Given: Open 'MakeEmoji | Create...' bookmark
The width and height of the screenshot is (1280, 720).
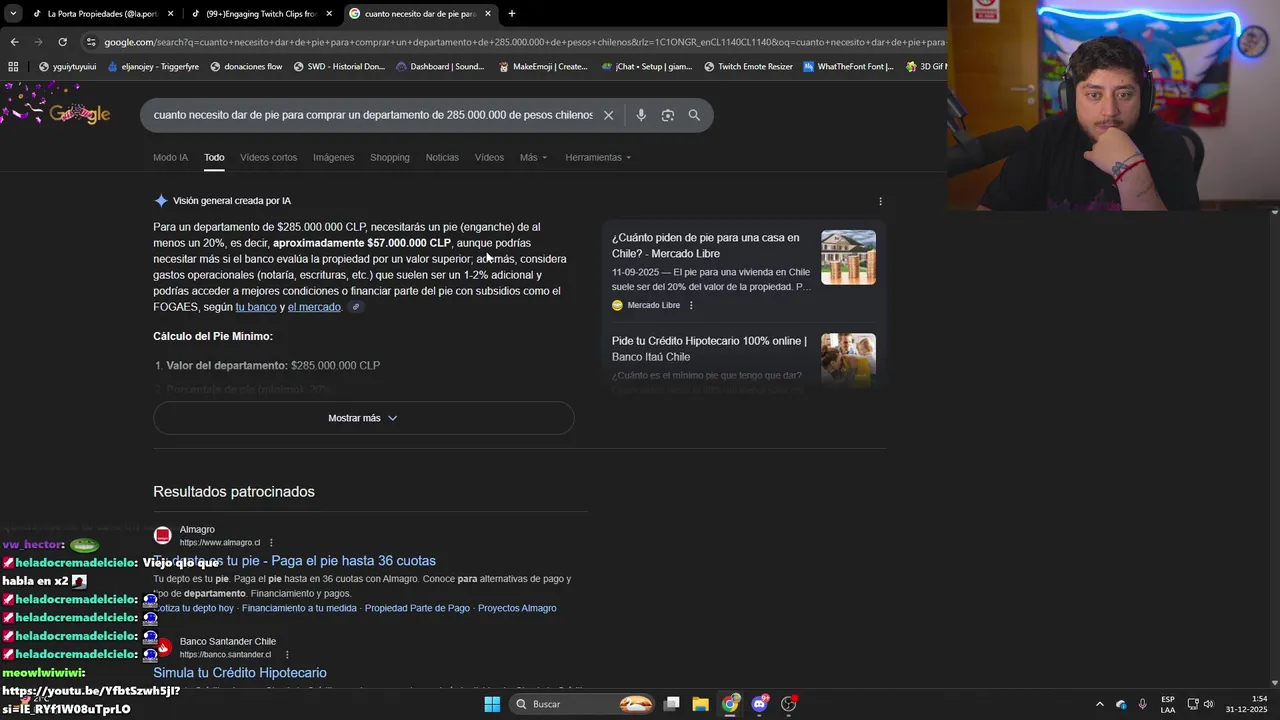Looking at the screenshot, I should coord(542,67).
